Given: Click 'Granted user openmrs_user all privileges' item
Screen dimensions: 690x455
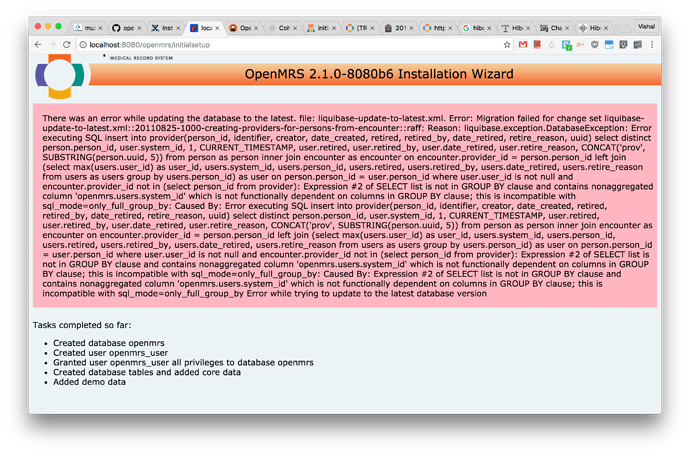Looking at the screenshot, I should pos(184,363).
